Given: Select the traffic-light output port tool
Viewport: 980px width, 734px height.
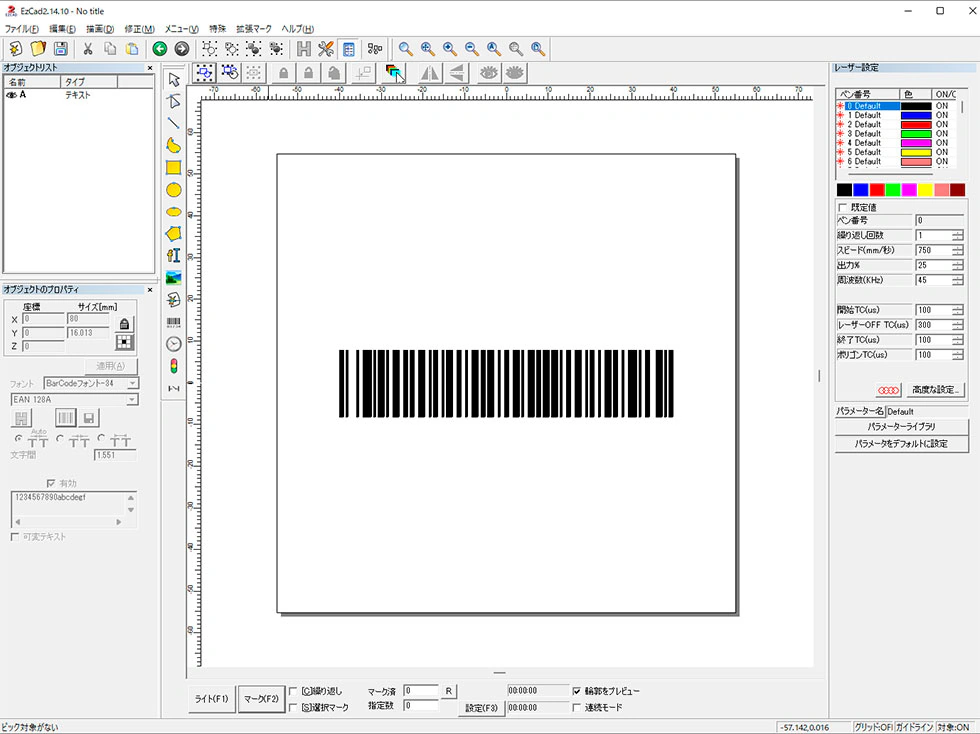Looking at the screenshot, I should point(174,366).
